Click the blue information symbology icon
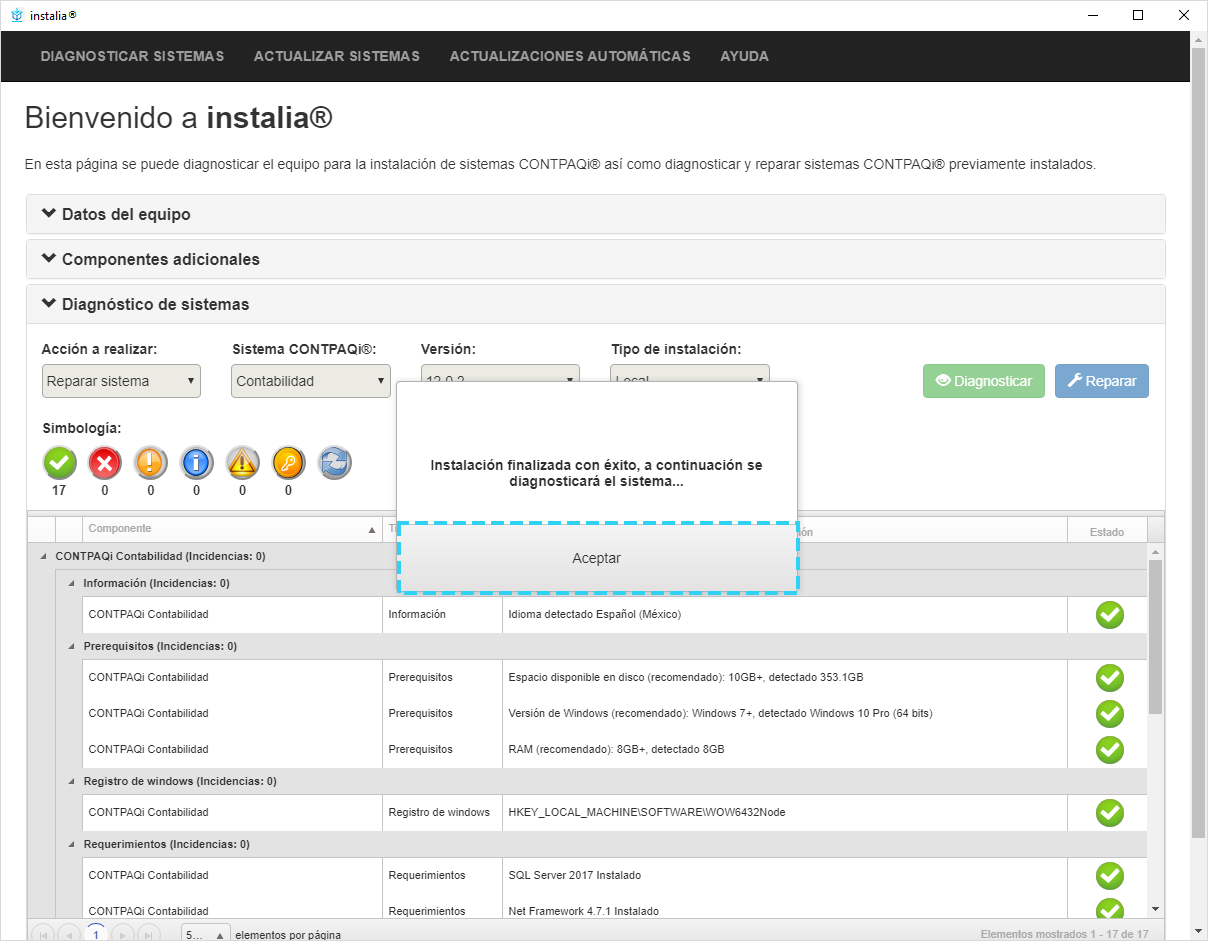 tap(197, 463)
